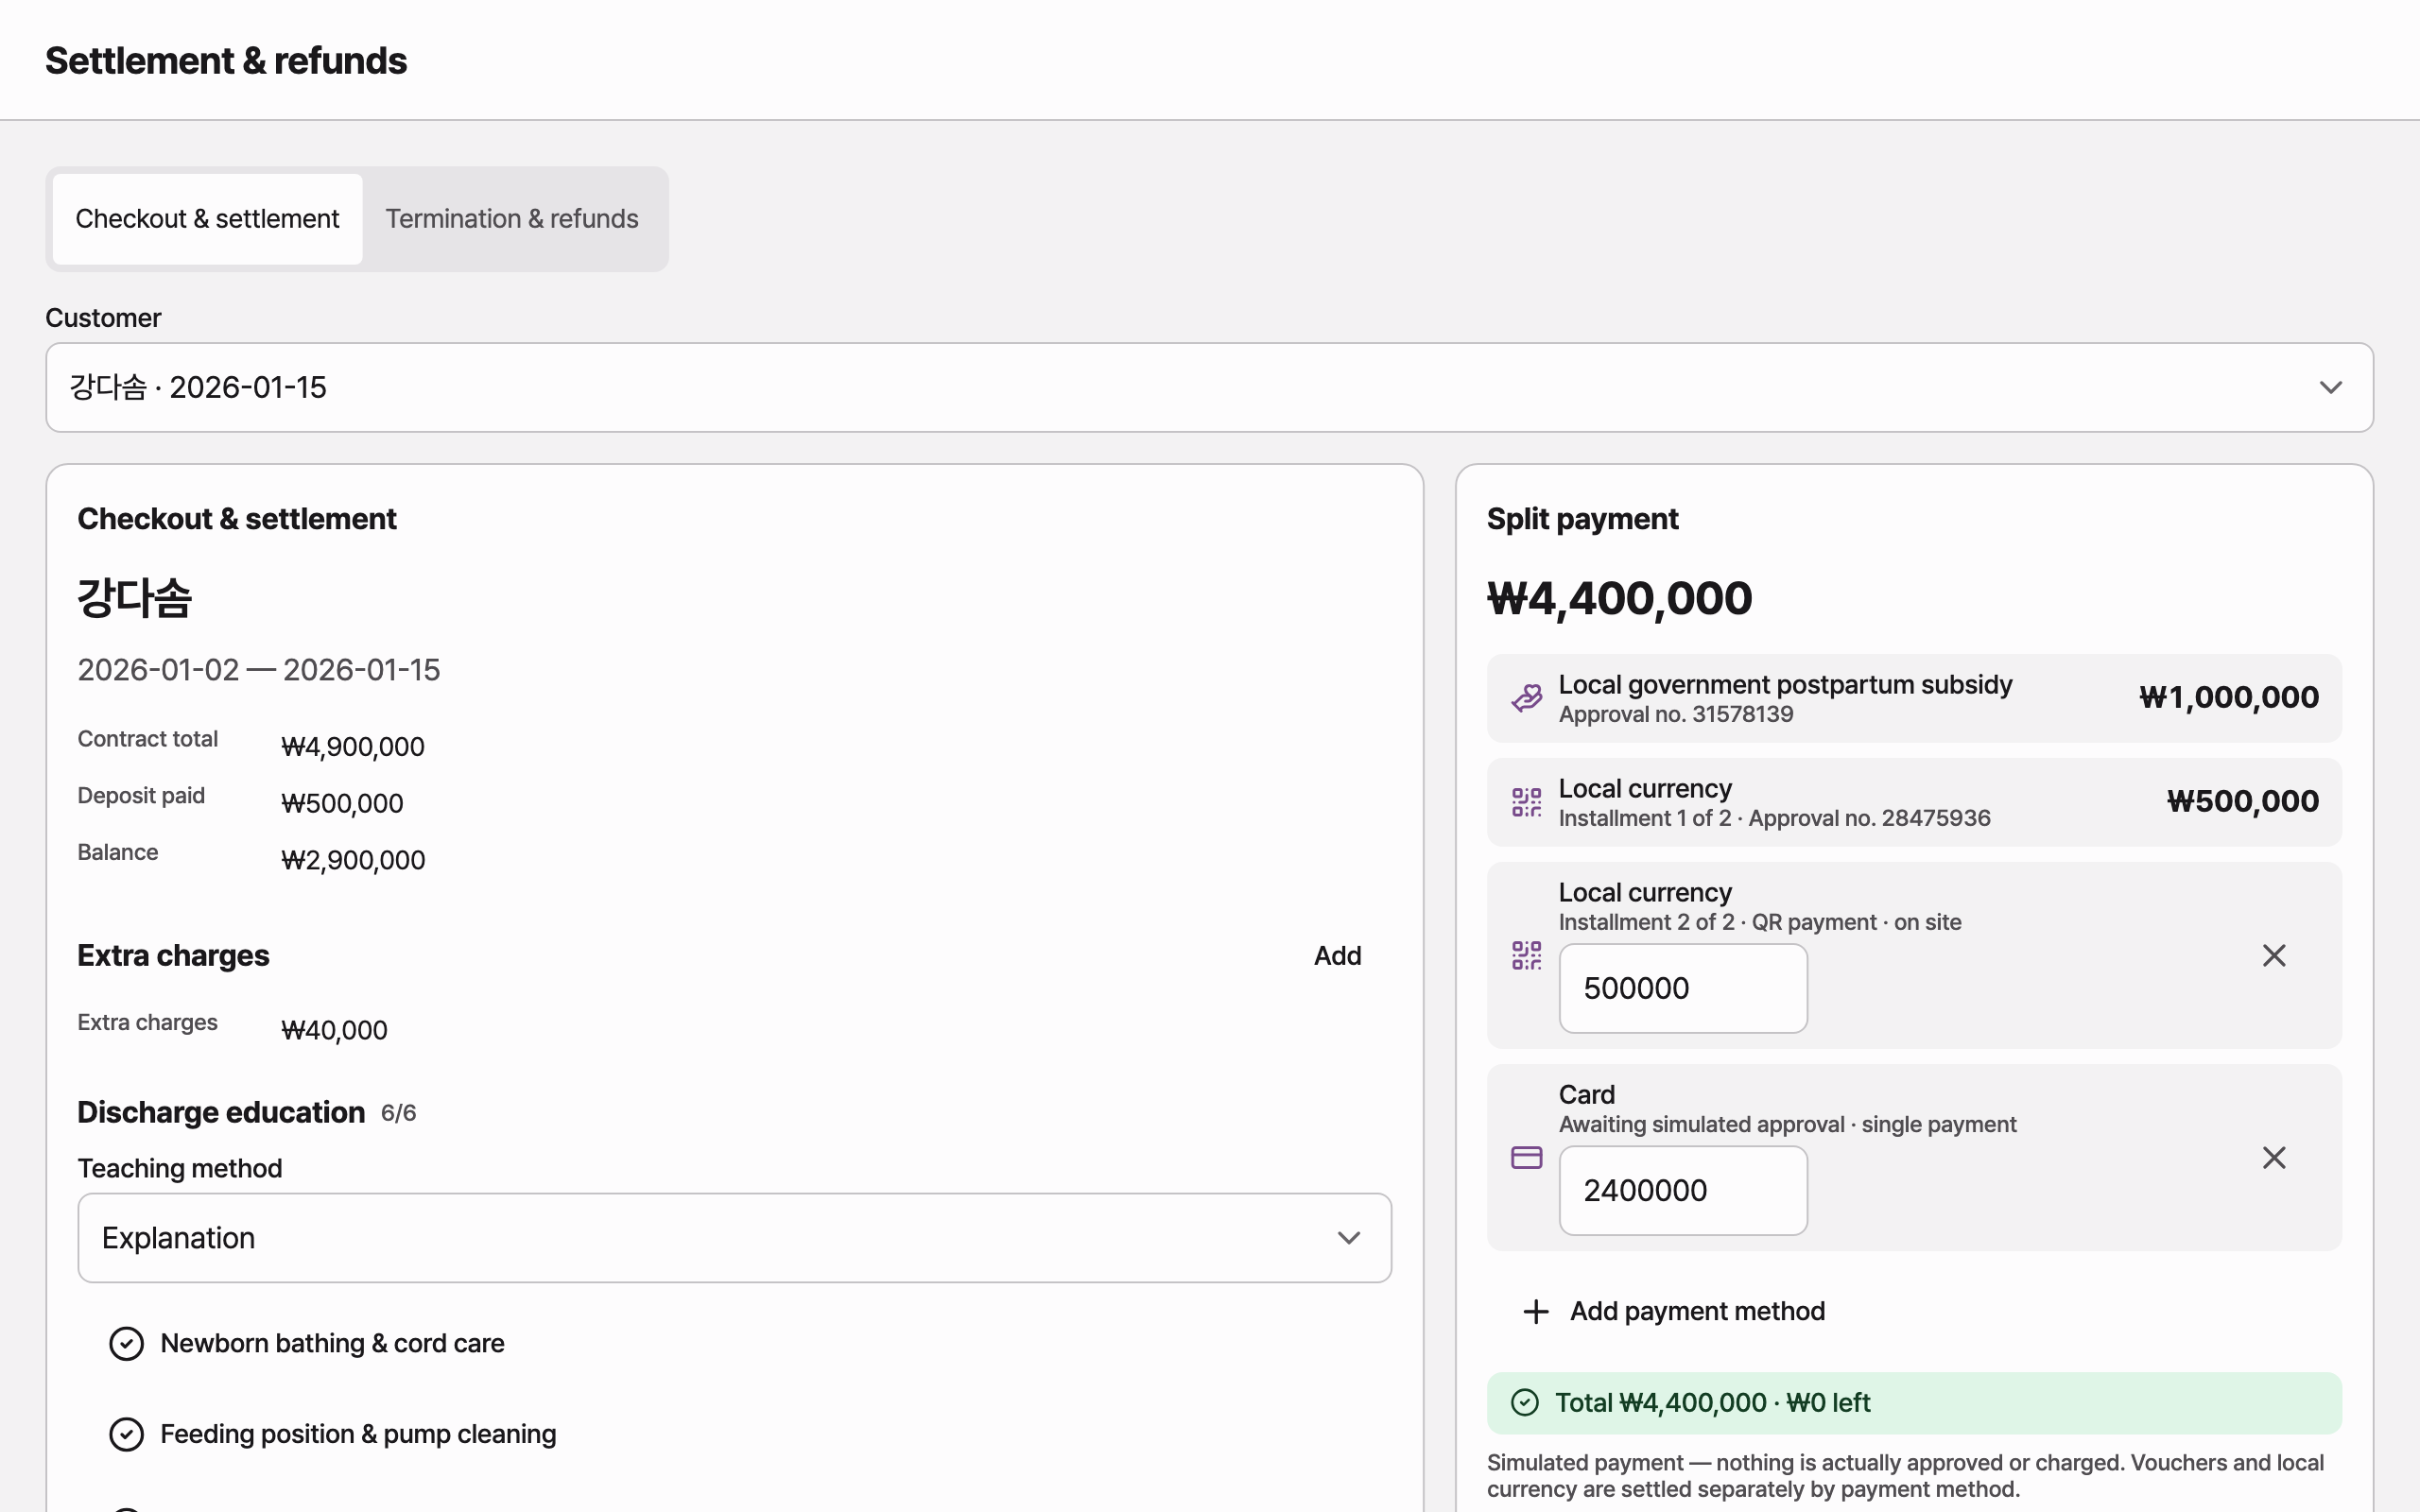Click the Extra charges ₩40,000 value
Viewport: 2420px width, 1512px height.
click(334, 1030)
